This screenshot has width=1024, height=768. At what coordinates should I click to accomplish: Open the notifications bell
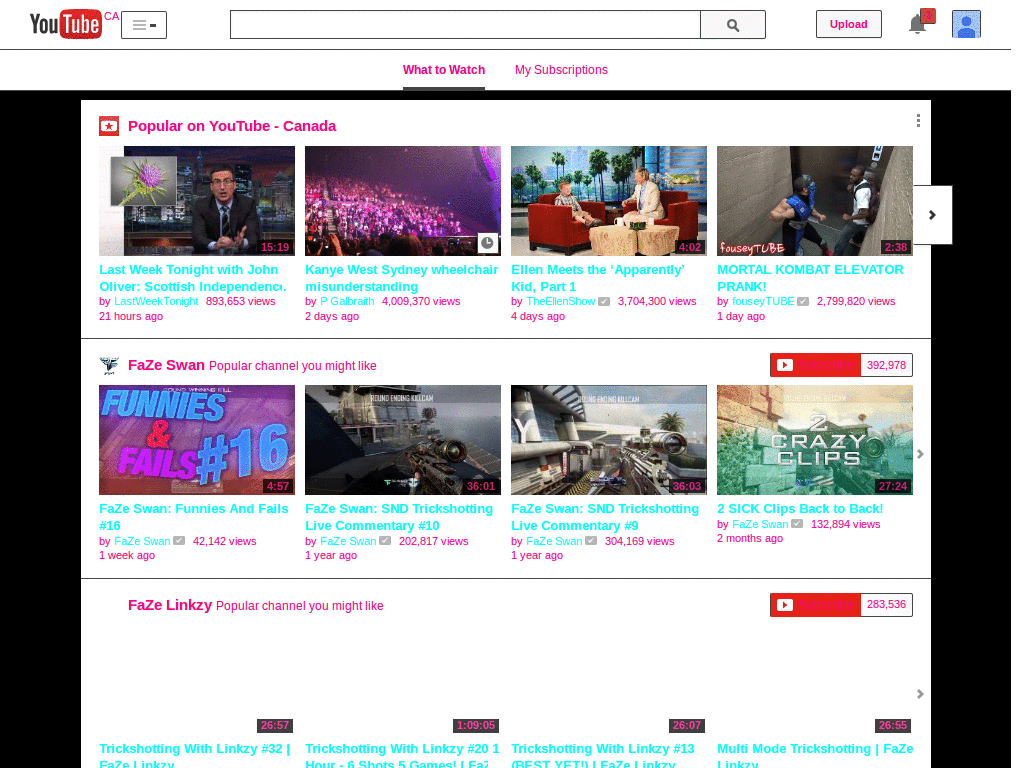click(x=918, y=24)
